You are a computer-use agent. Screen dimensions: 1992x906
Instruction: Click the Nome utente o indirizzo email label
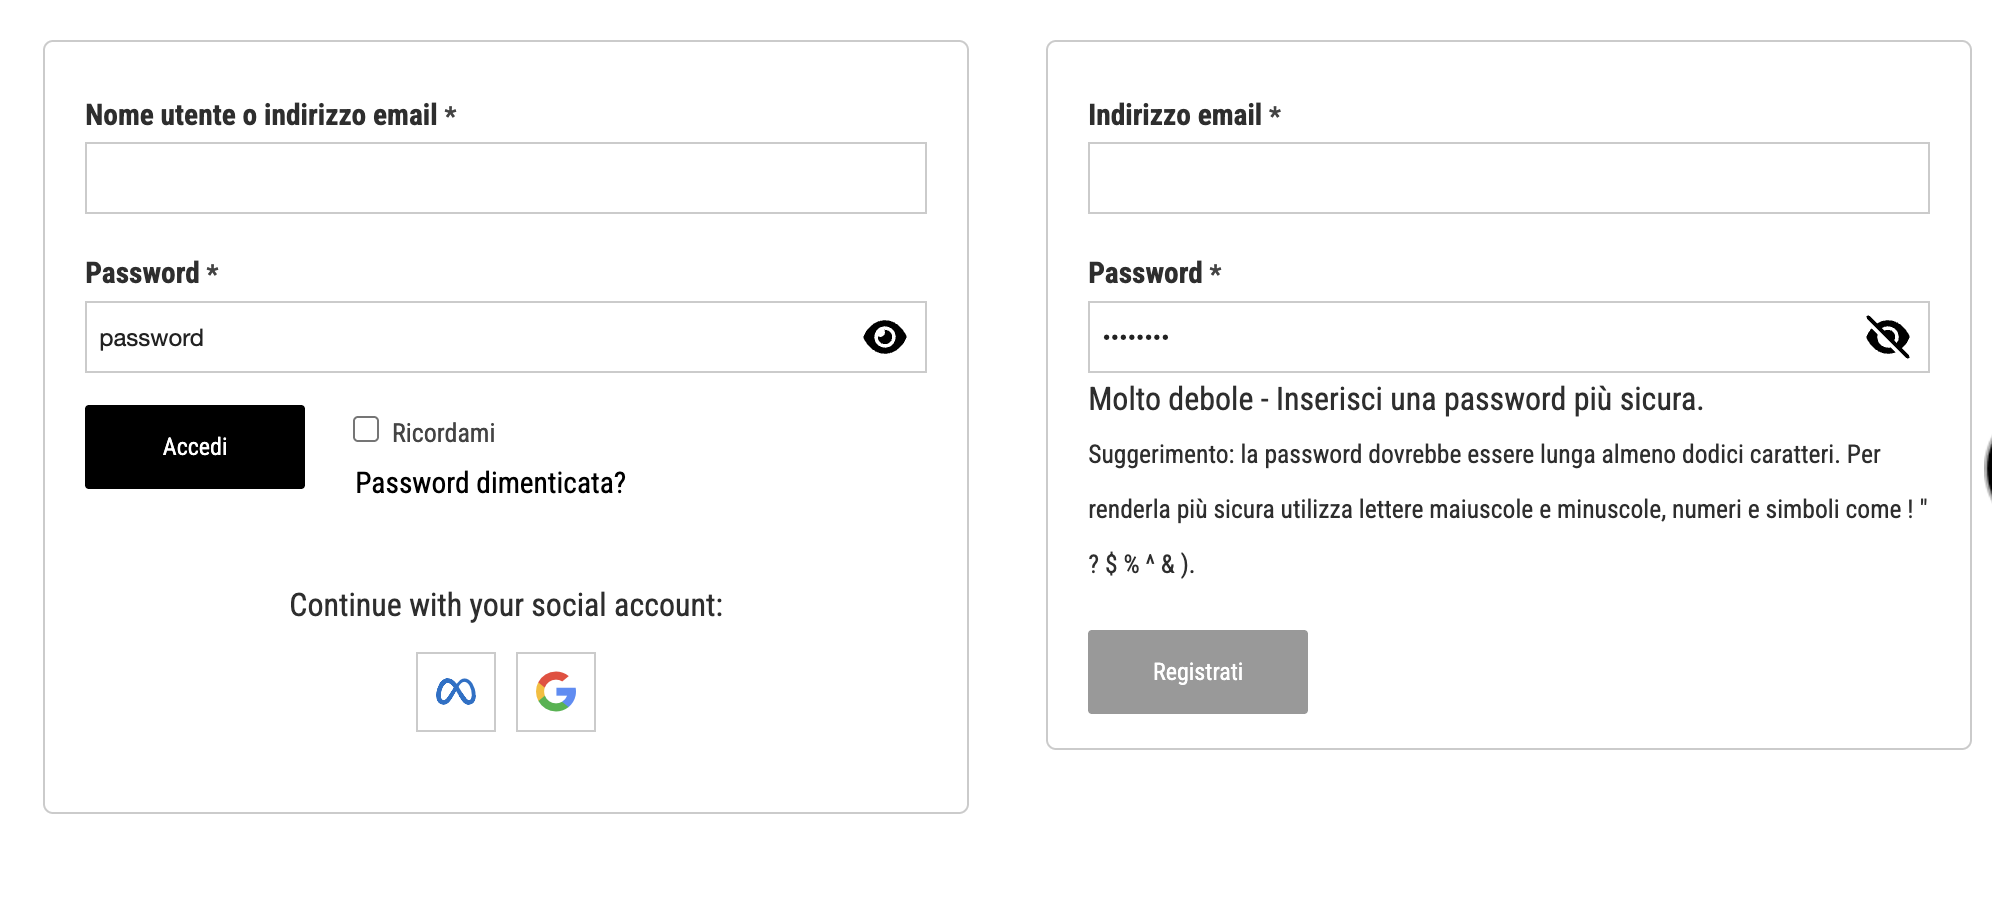(262, 115)
